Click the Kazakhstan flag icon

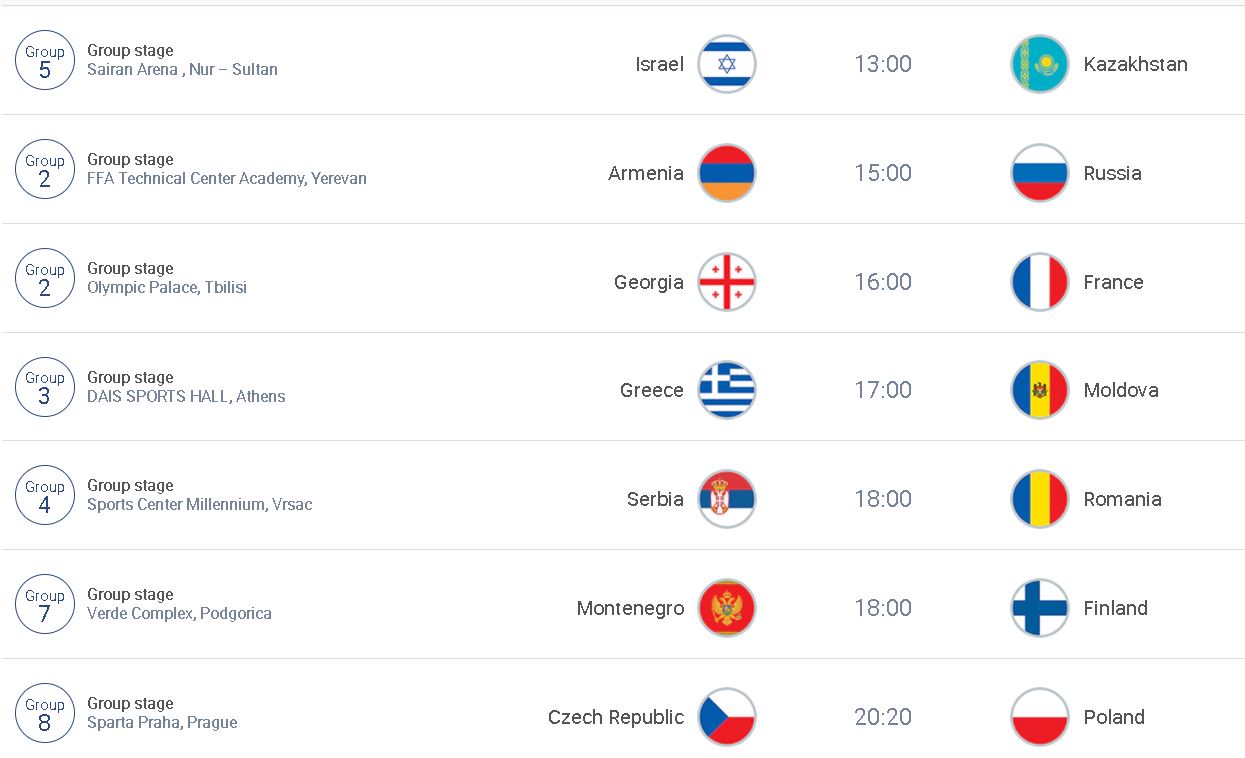pyautogui.click(x=1040, y=64)
